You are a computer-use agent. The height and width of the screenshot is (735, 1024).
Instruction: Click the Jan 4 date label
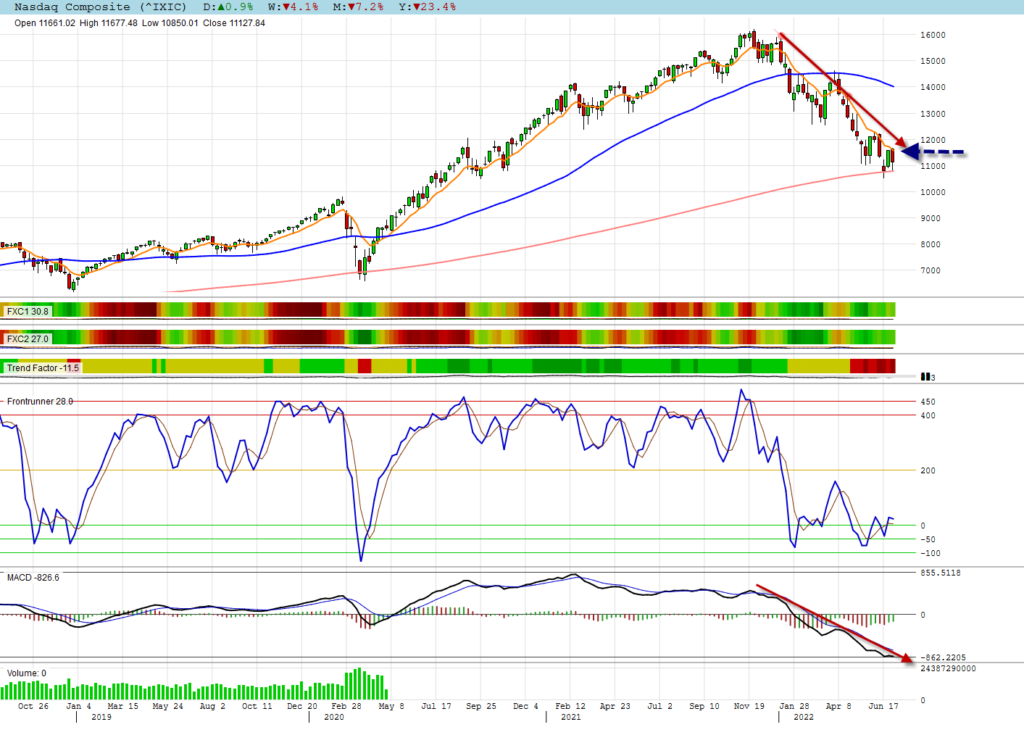[x=79, y=706]
